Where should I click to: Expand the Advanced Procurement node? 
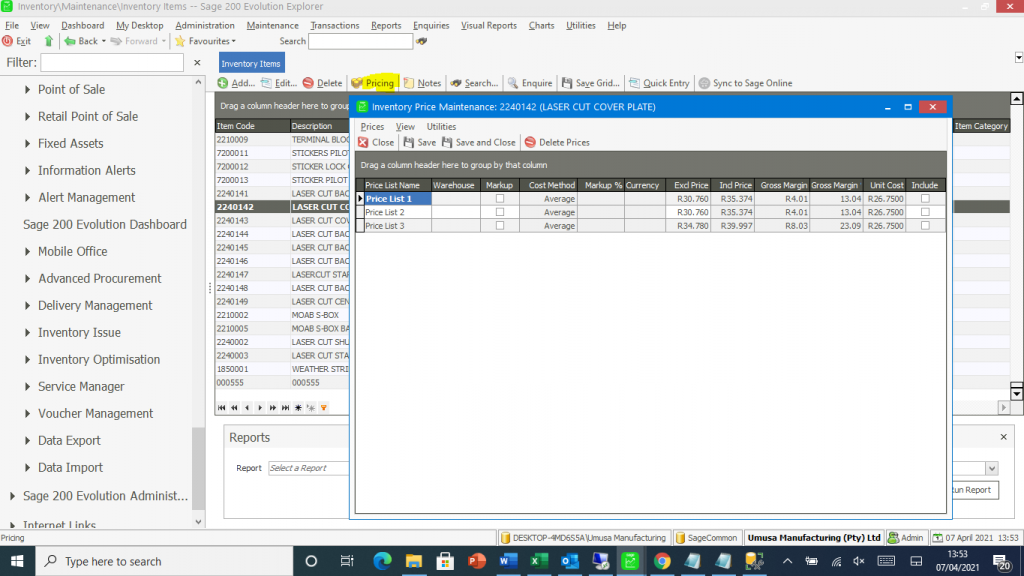point(27,279)
